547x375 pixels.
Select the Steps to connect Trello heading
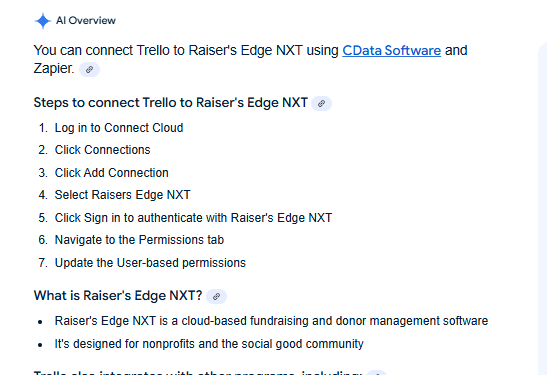171,103
